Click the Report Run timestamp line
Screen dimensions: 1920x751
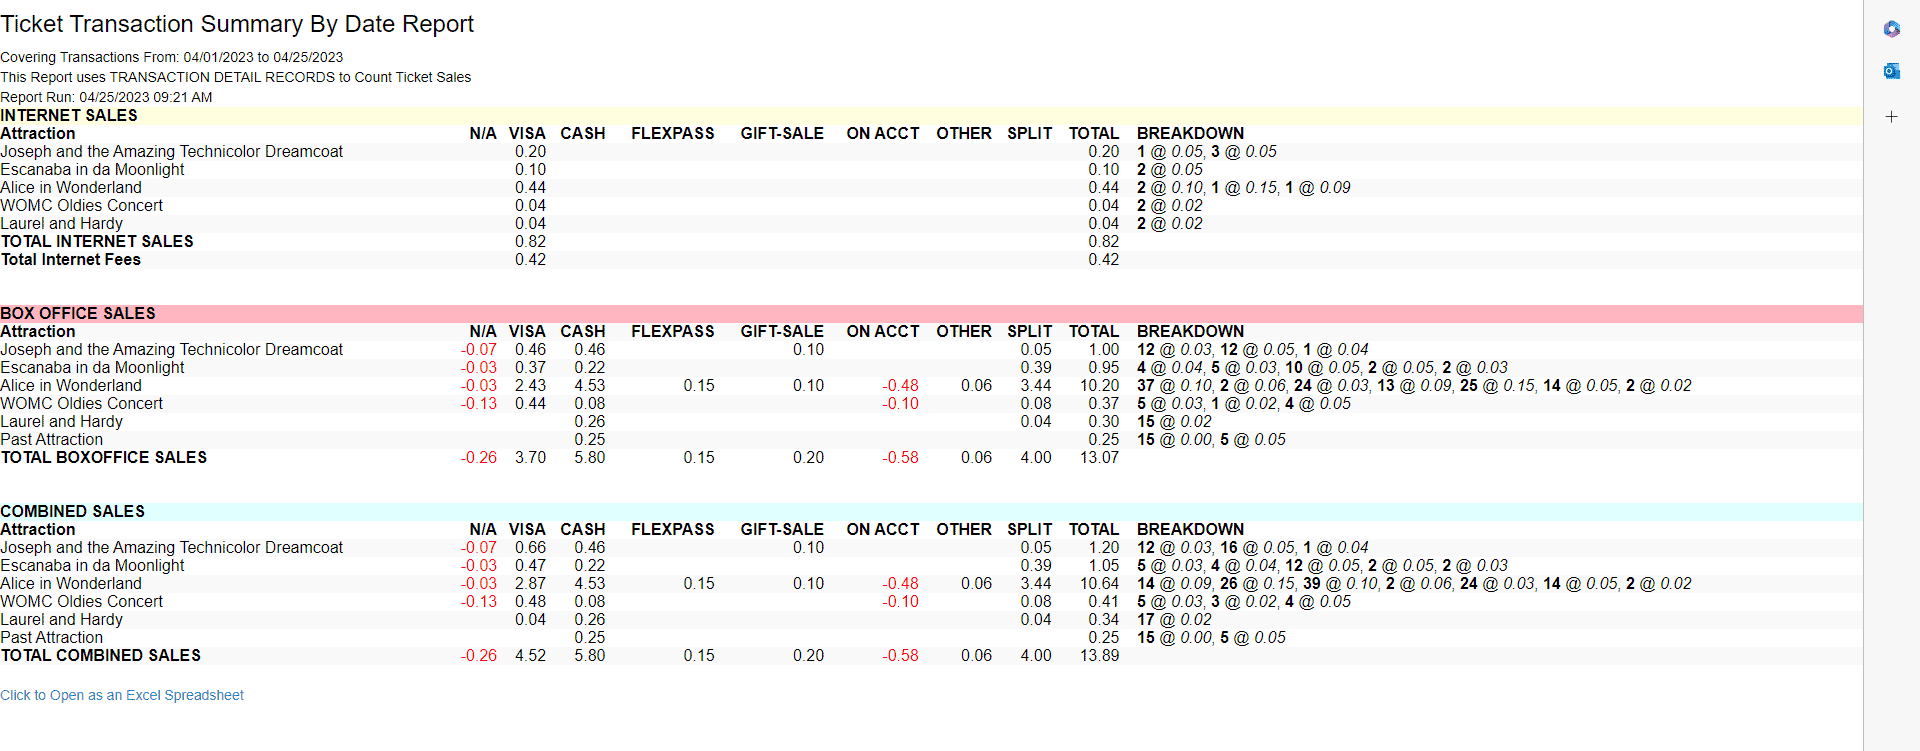click(106, 97)
